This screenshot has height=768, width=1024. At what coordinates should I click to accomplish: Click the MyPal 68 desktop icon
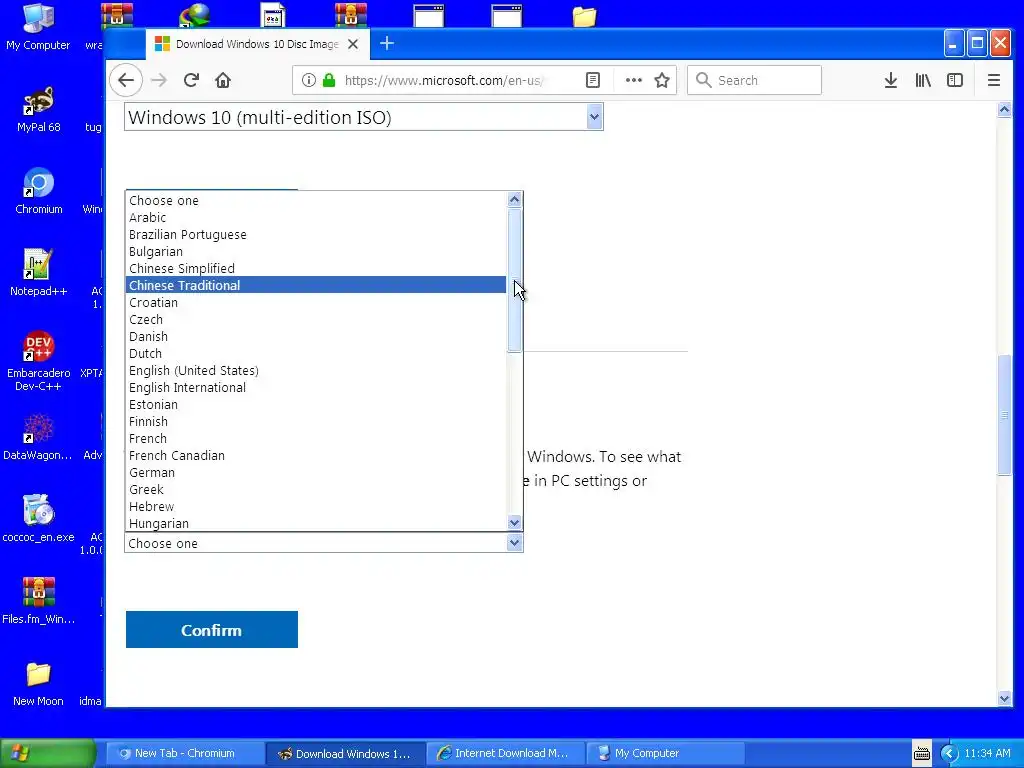click(x=38, y=110)
